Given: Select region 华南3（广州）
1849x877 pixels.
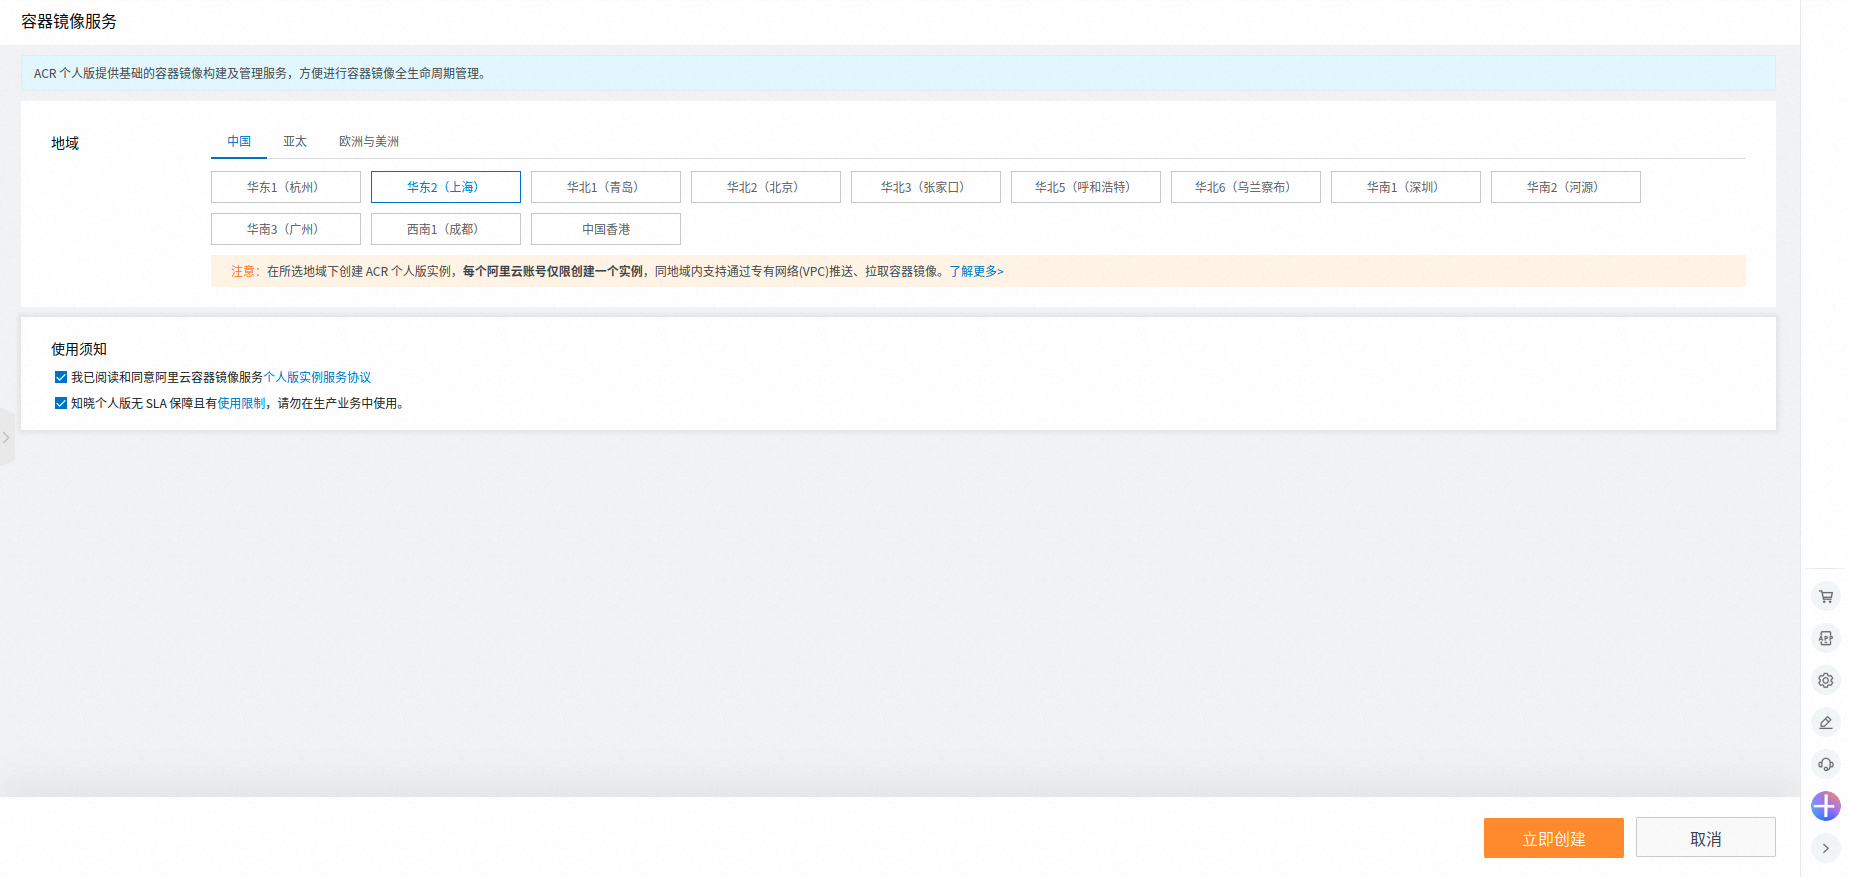Looking at the screenshot, I should point(286,229).
